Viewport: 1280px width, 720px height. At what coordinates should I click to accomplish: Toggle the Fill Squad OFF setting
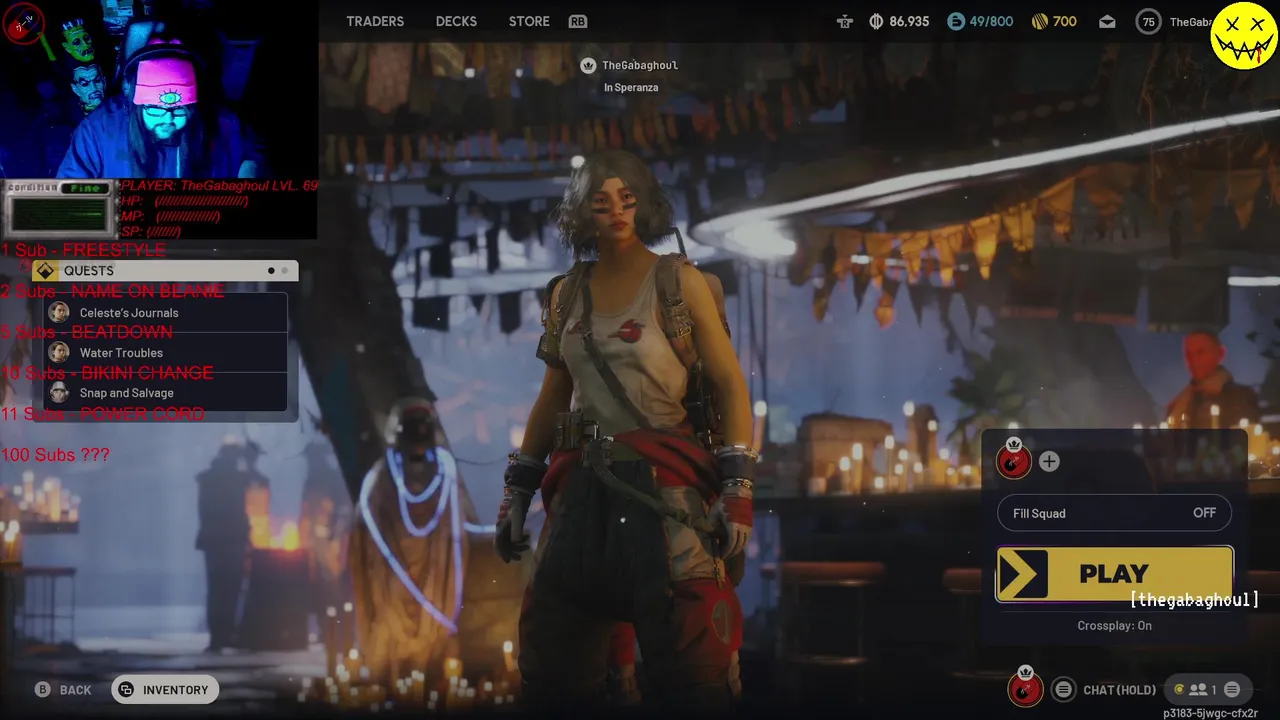pos(1114,513)
